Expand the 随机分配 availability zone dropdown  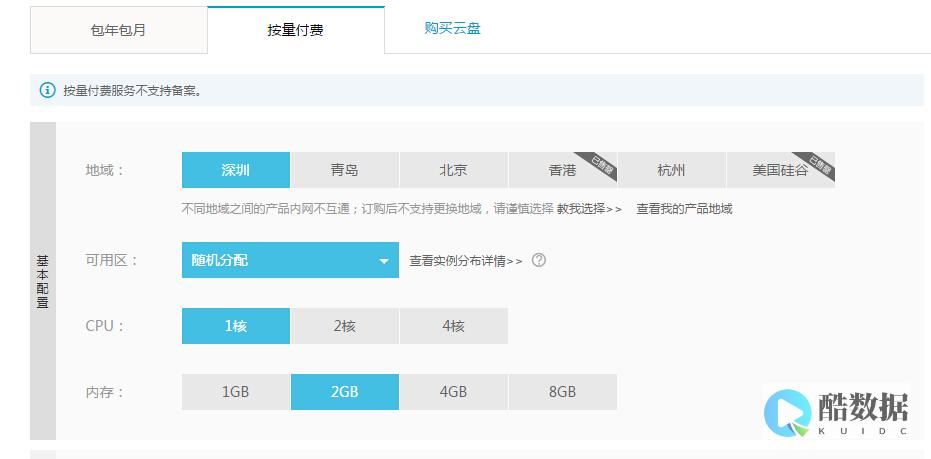pyautogui.click(x=290, y=260)
